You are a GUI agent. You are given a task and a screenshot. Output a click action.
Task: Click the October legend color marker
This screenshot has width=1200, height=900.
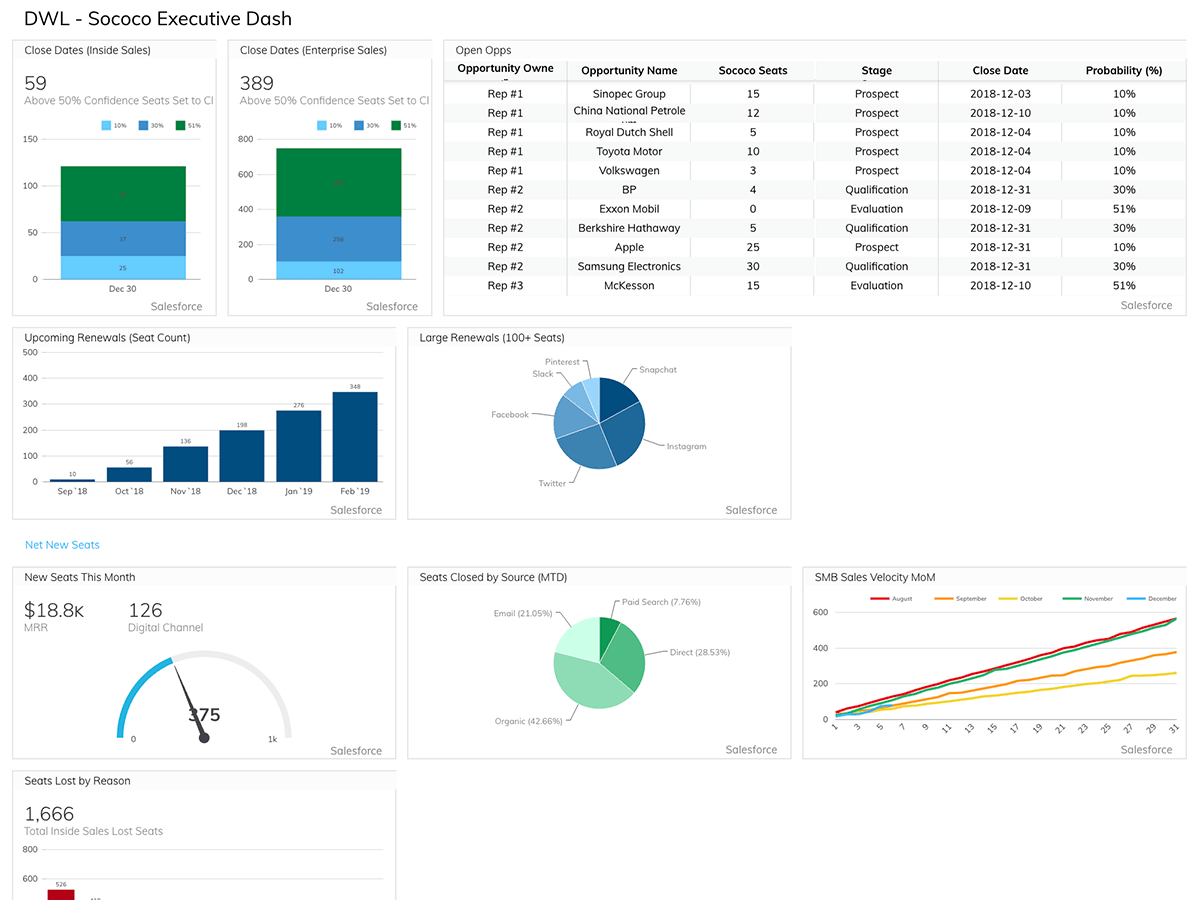1006,599
